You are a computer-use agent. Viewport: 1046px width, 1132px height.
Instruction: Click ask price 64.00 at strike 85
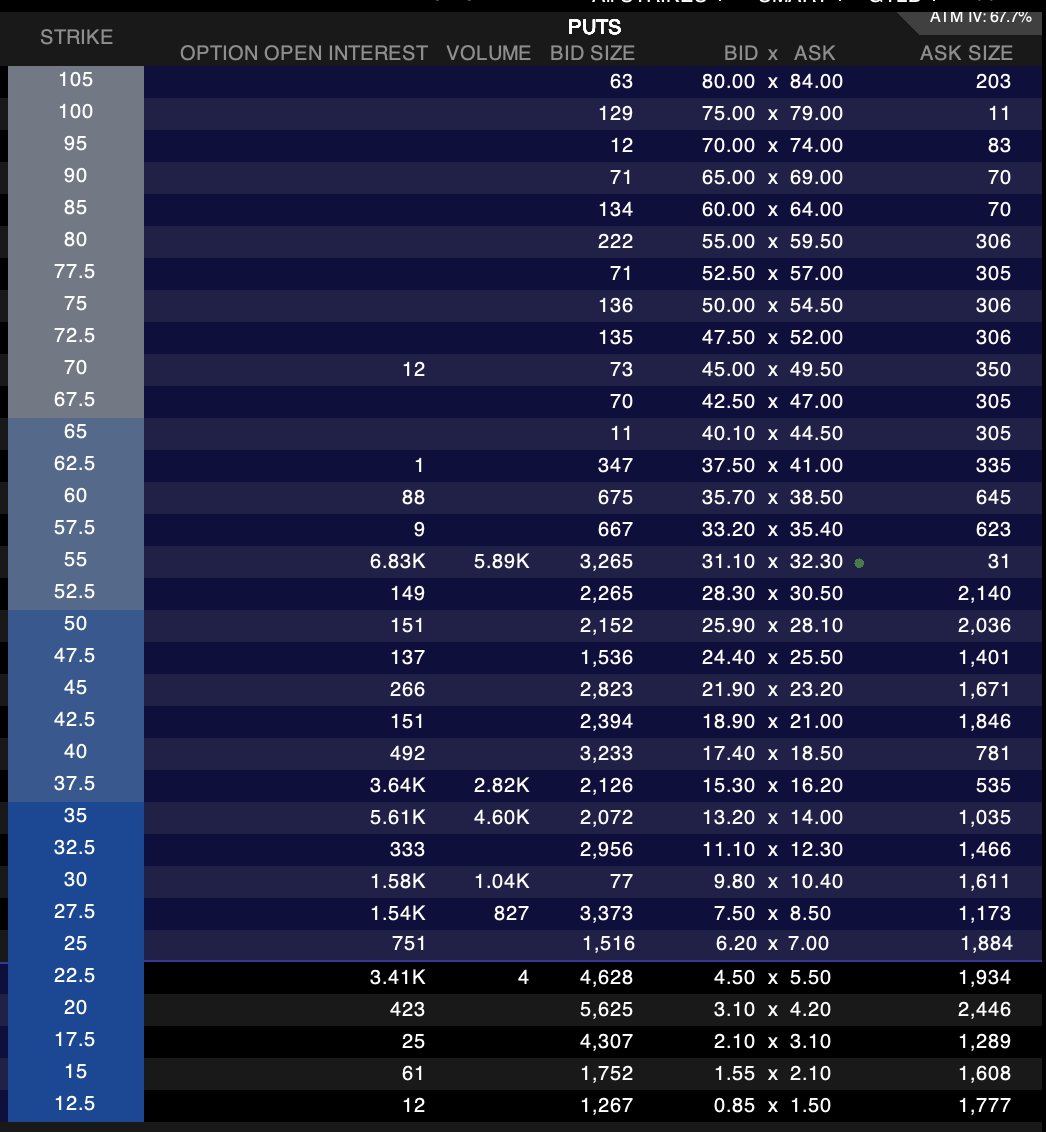(816, 209)
